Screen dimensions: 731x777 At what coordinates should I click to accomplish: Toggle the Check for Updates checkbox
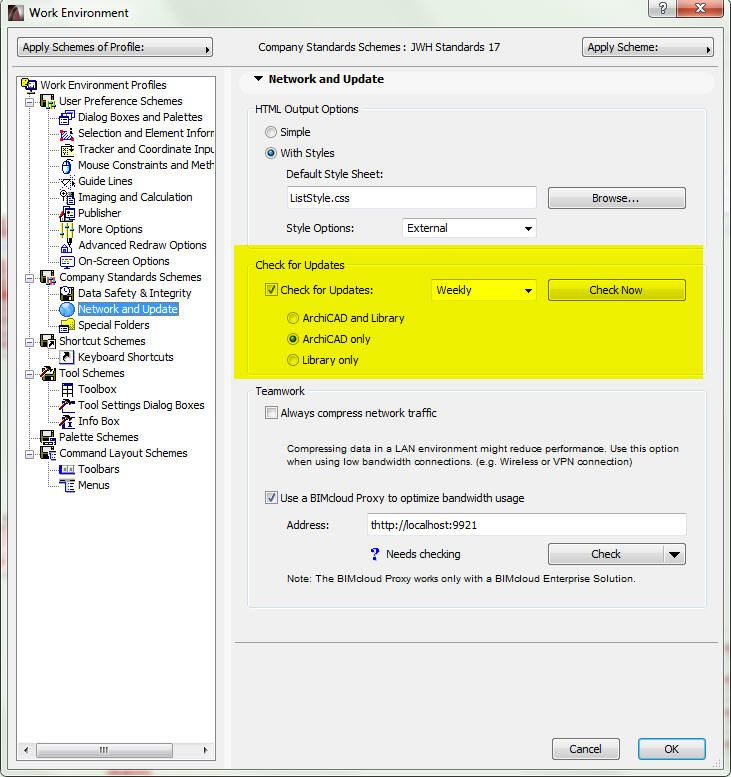[271, 290]
